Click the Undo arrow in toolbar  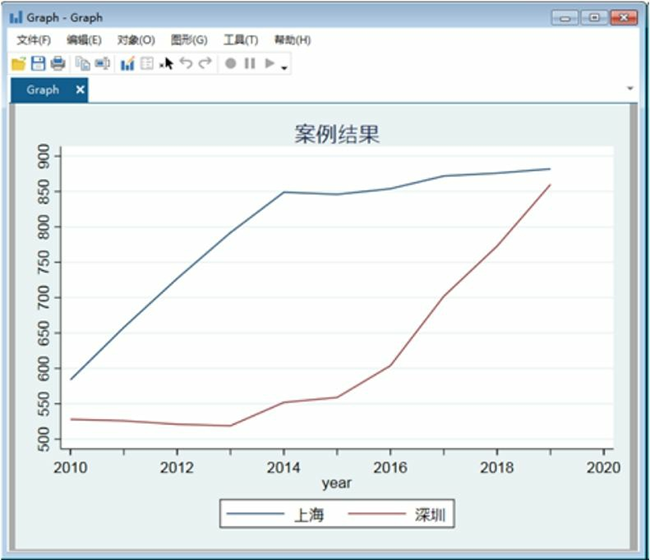(186, 64)
